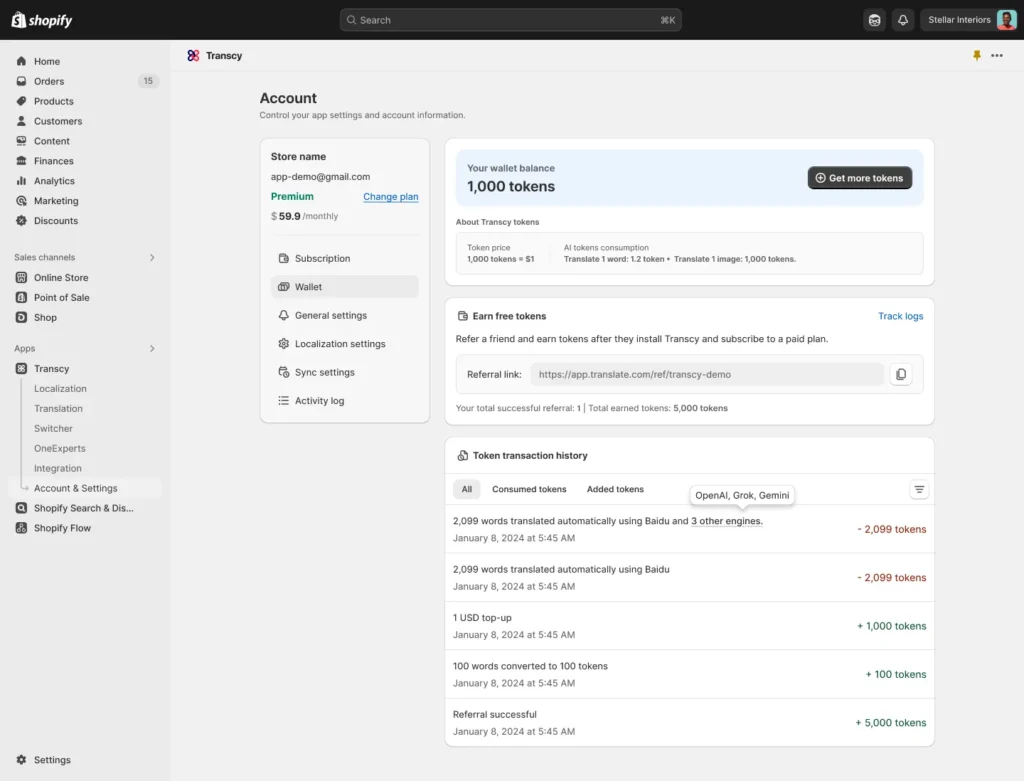Open Localization settings
The height and width of the screenshot is (781, 1024).
pyautogui.click(x=344, y=343)
